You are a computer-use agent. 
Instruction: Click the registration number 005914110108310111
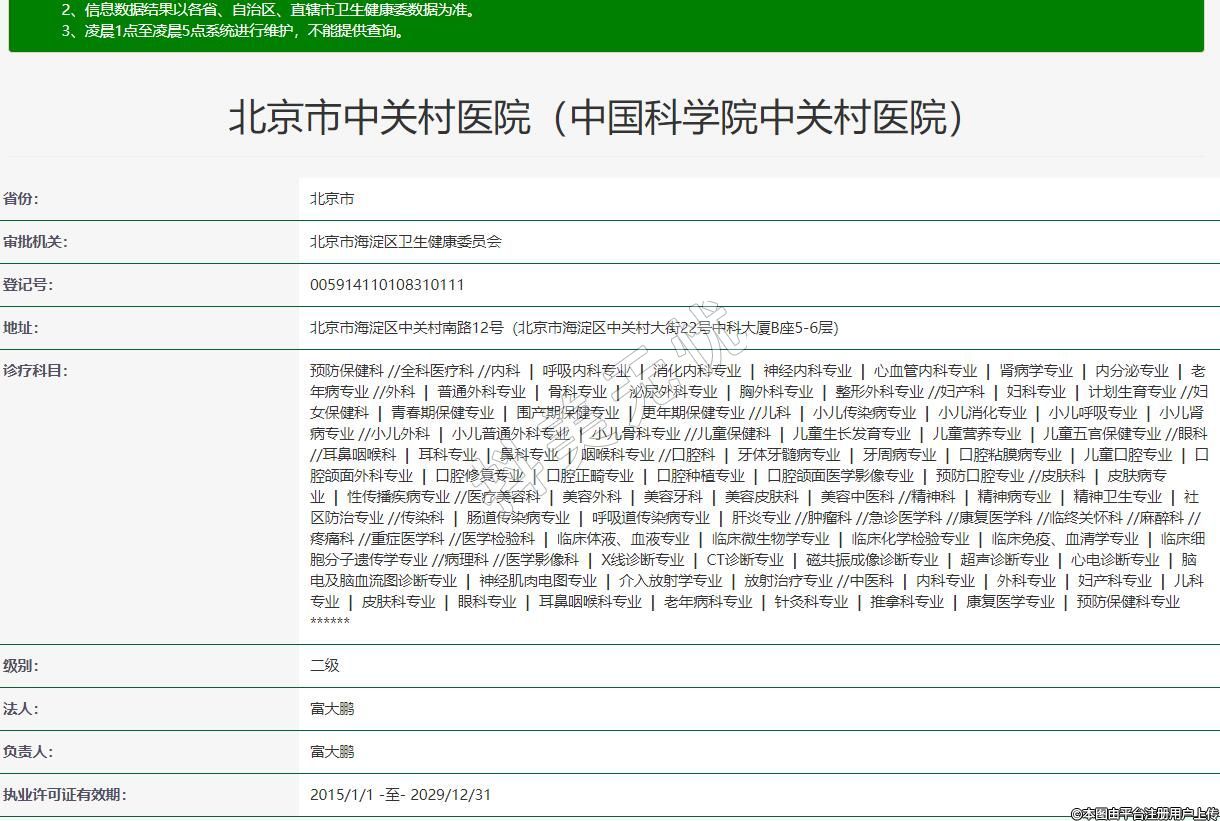click(x=387, y=285)
